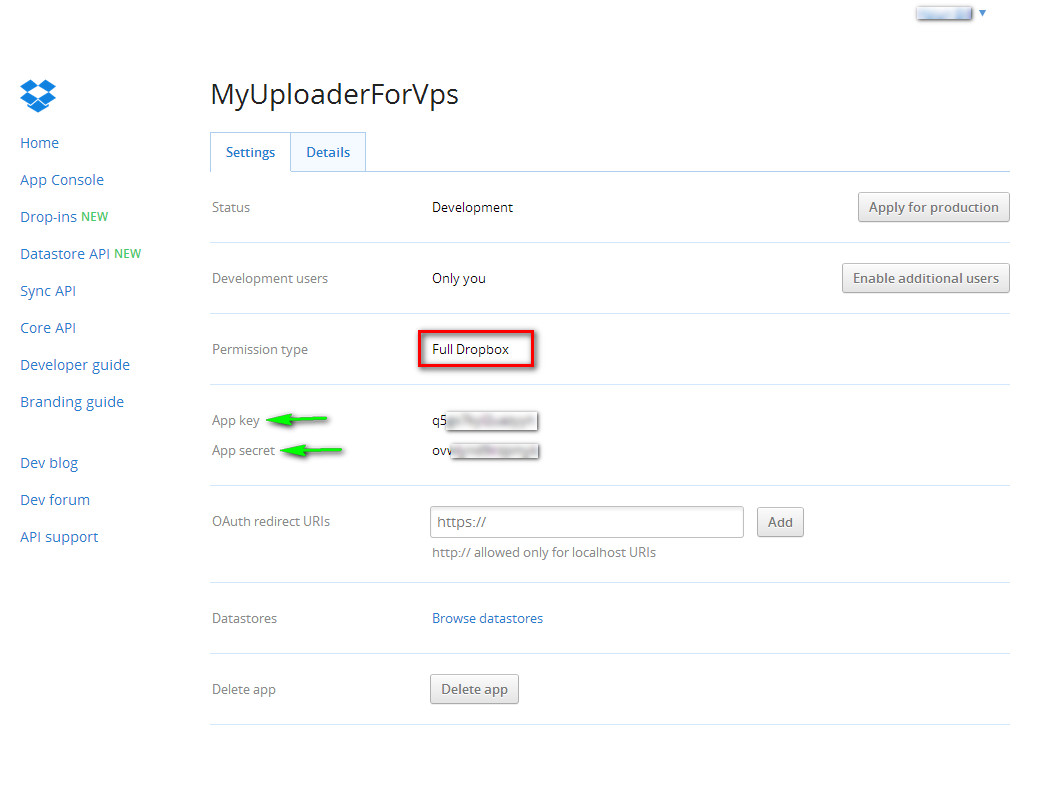Open API support link
Viewport: 1049px width, 792px height.
point(59,537)
